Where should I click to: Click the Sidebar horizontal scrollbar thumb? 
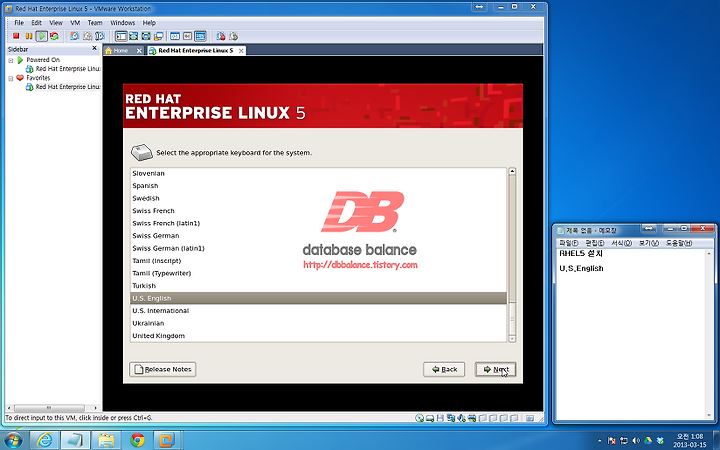(x=49, y=407)
